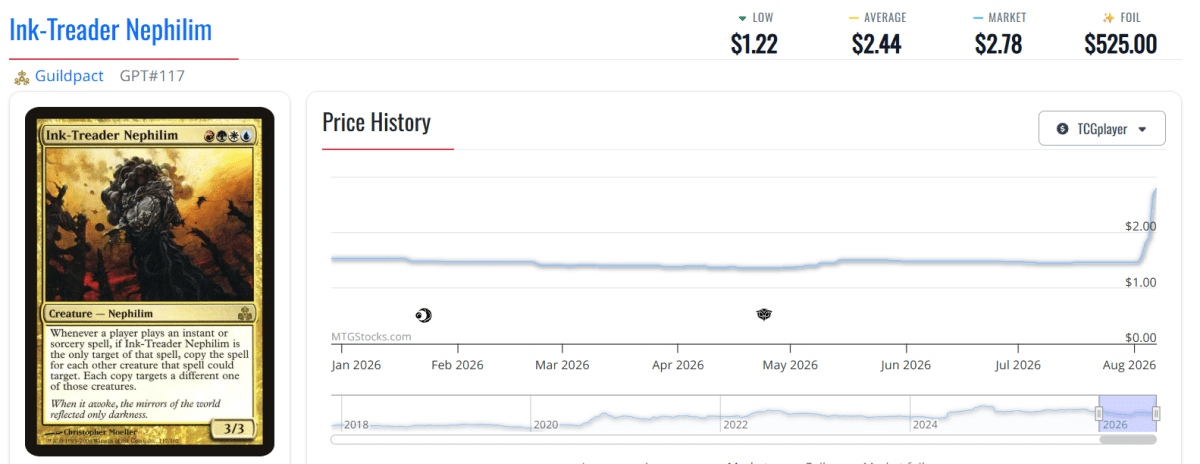This screenshot has height=464, width=1200.
Task: Click the Jul 2026 axis label
Action: click(1019, 365)
